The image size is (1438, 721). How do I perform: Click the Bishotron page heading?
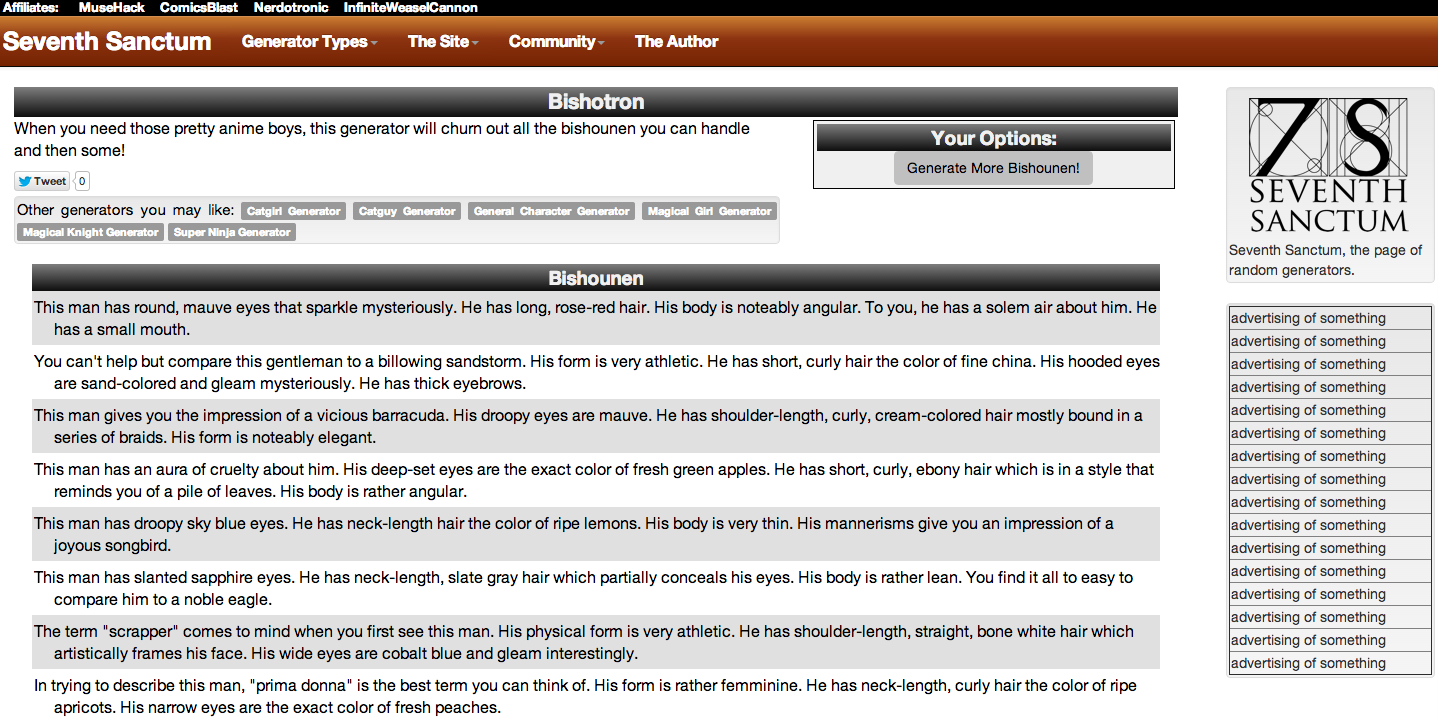pyautogui.click(x=596, y=102)
